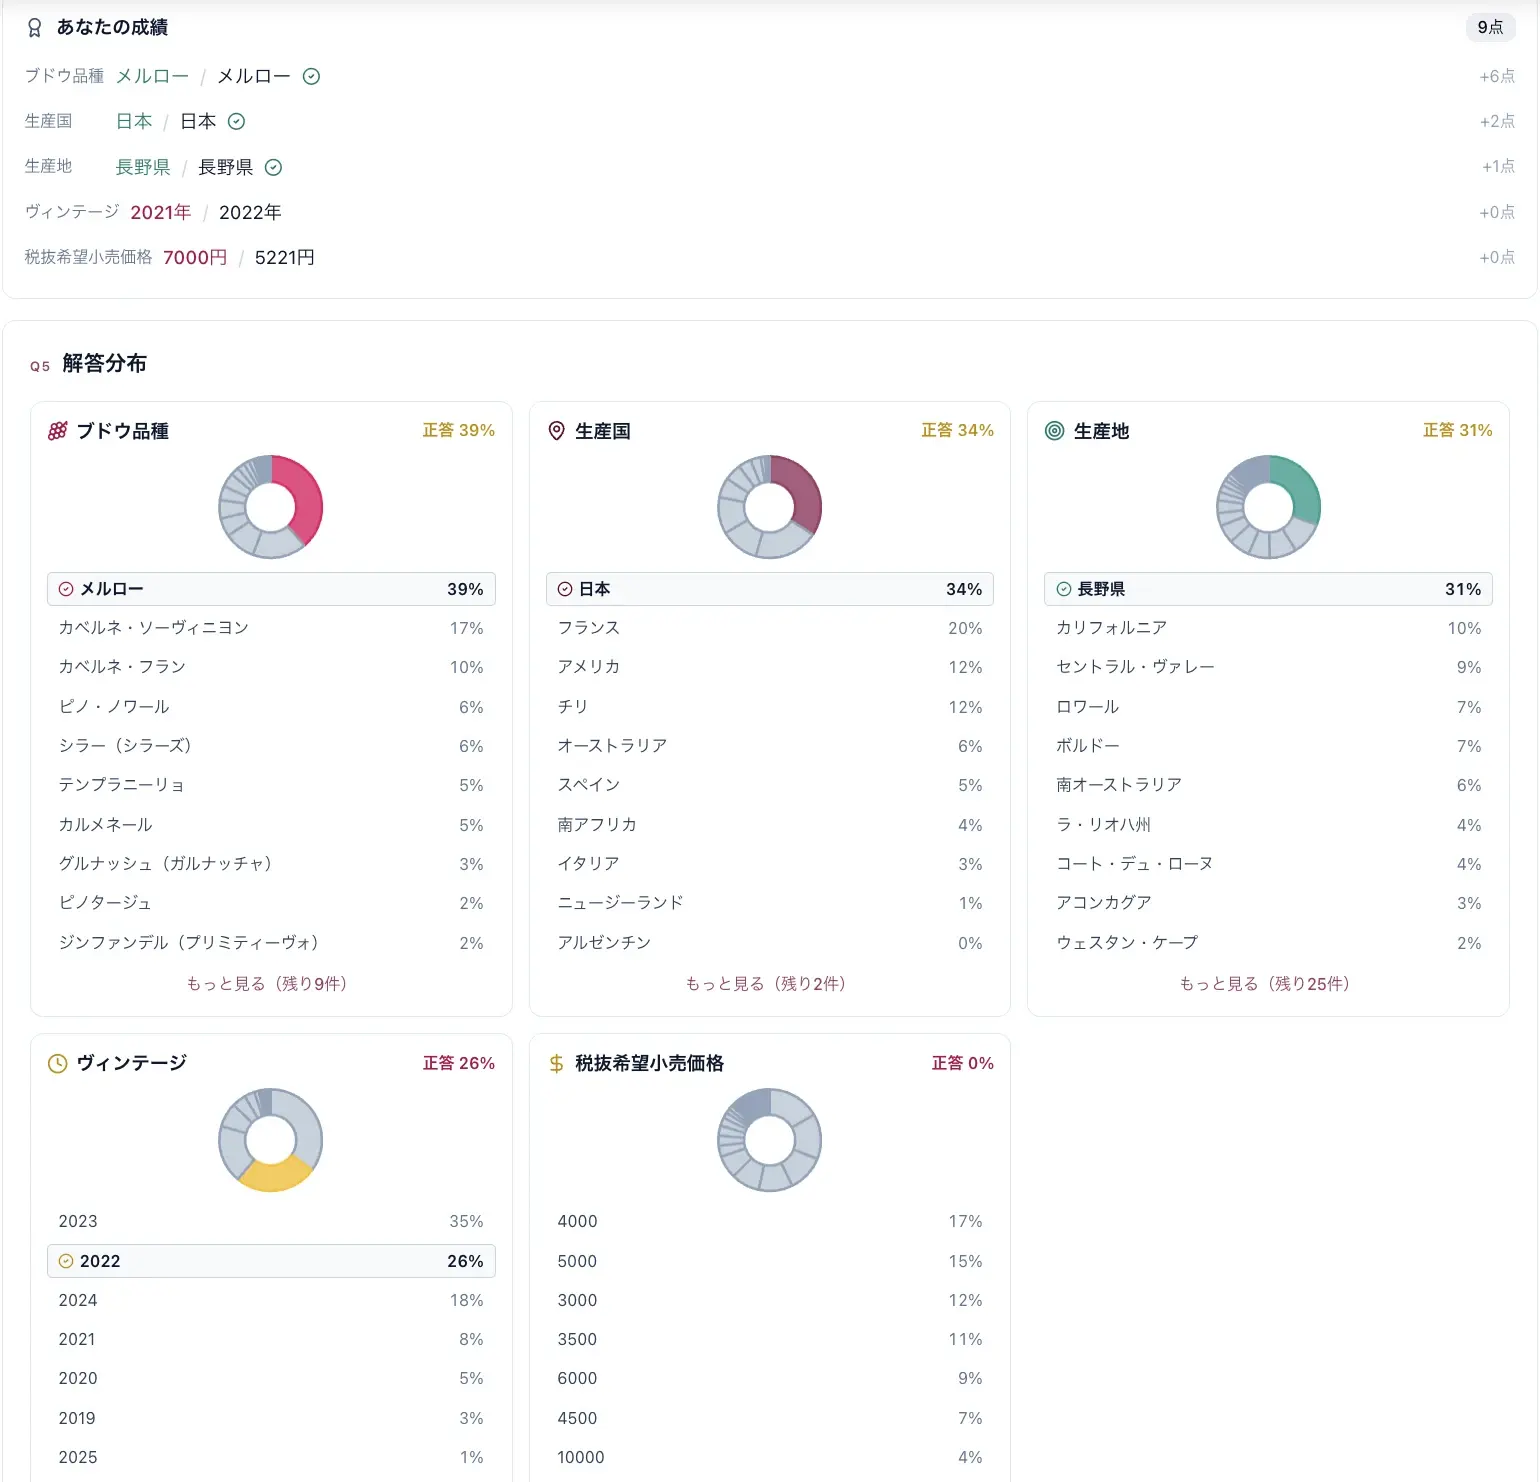The height and width of the screenshot is (1482, 1540).
Task: Expand もっと見る（残り2件）under countries
Action: click(x=766, y=984)
